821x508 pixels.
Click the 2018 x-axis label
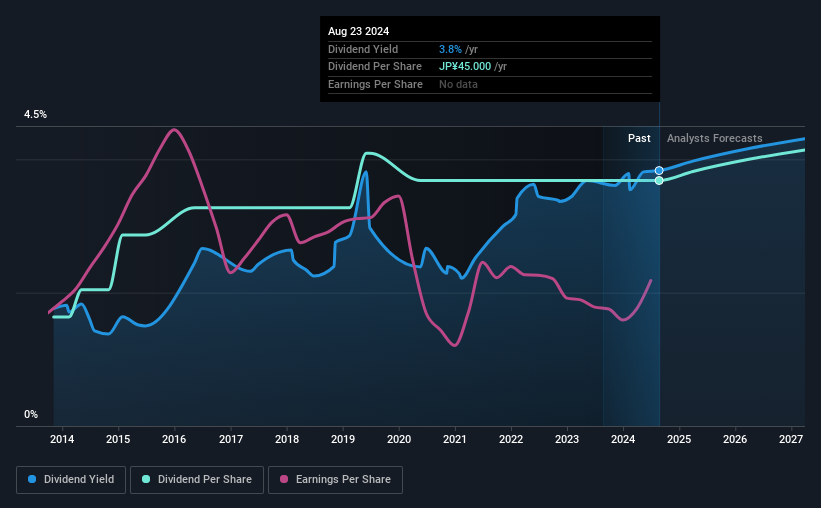287,439
